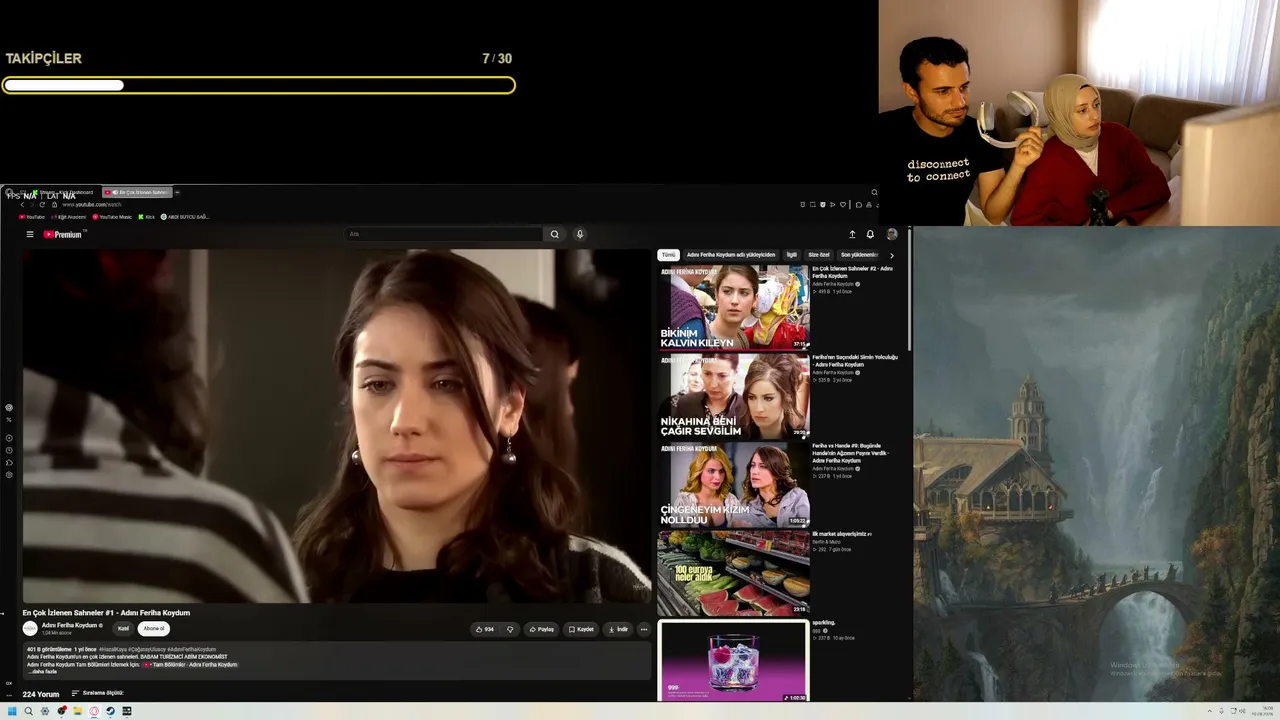Viewport: 1280px width, 720px height.
Task: Select the 'Son yüklenenler' filter chip
Action: (859, 255)
